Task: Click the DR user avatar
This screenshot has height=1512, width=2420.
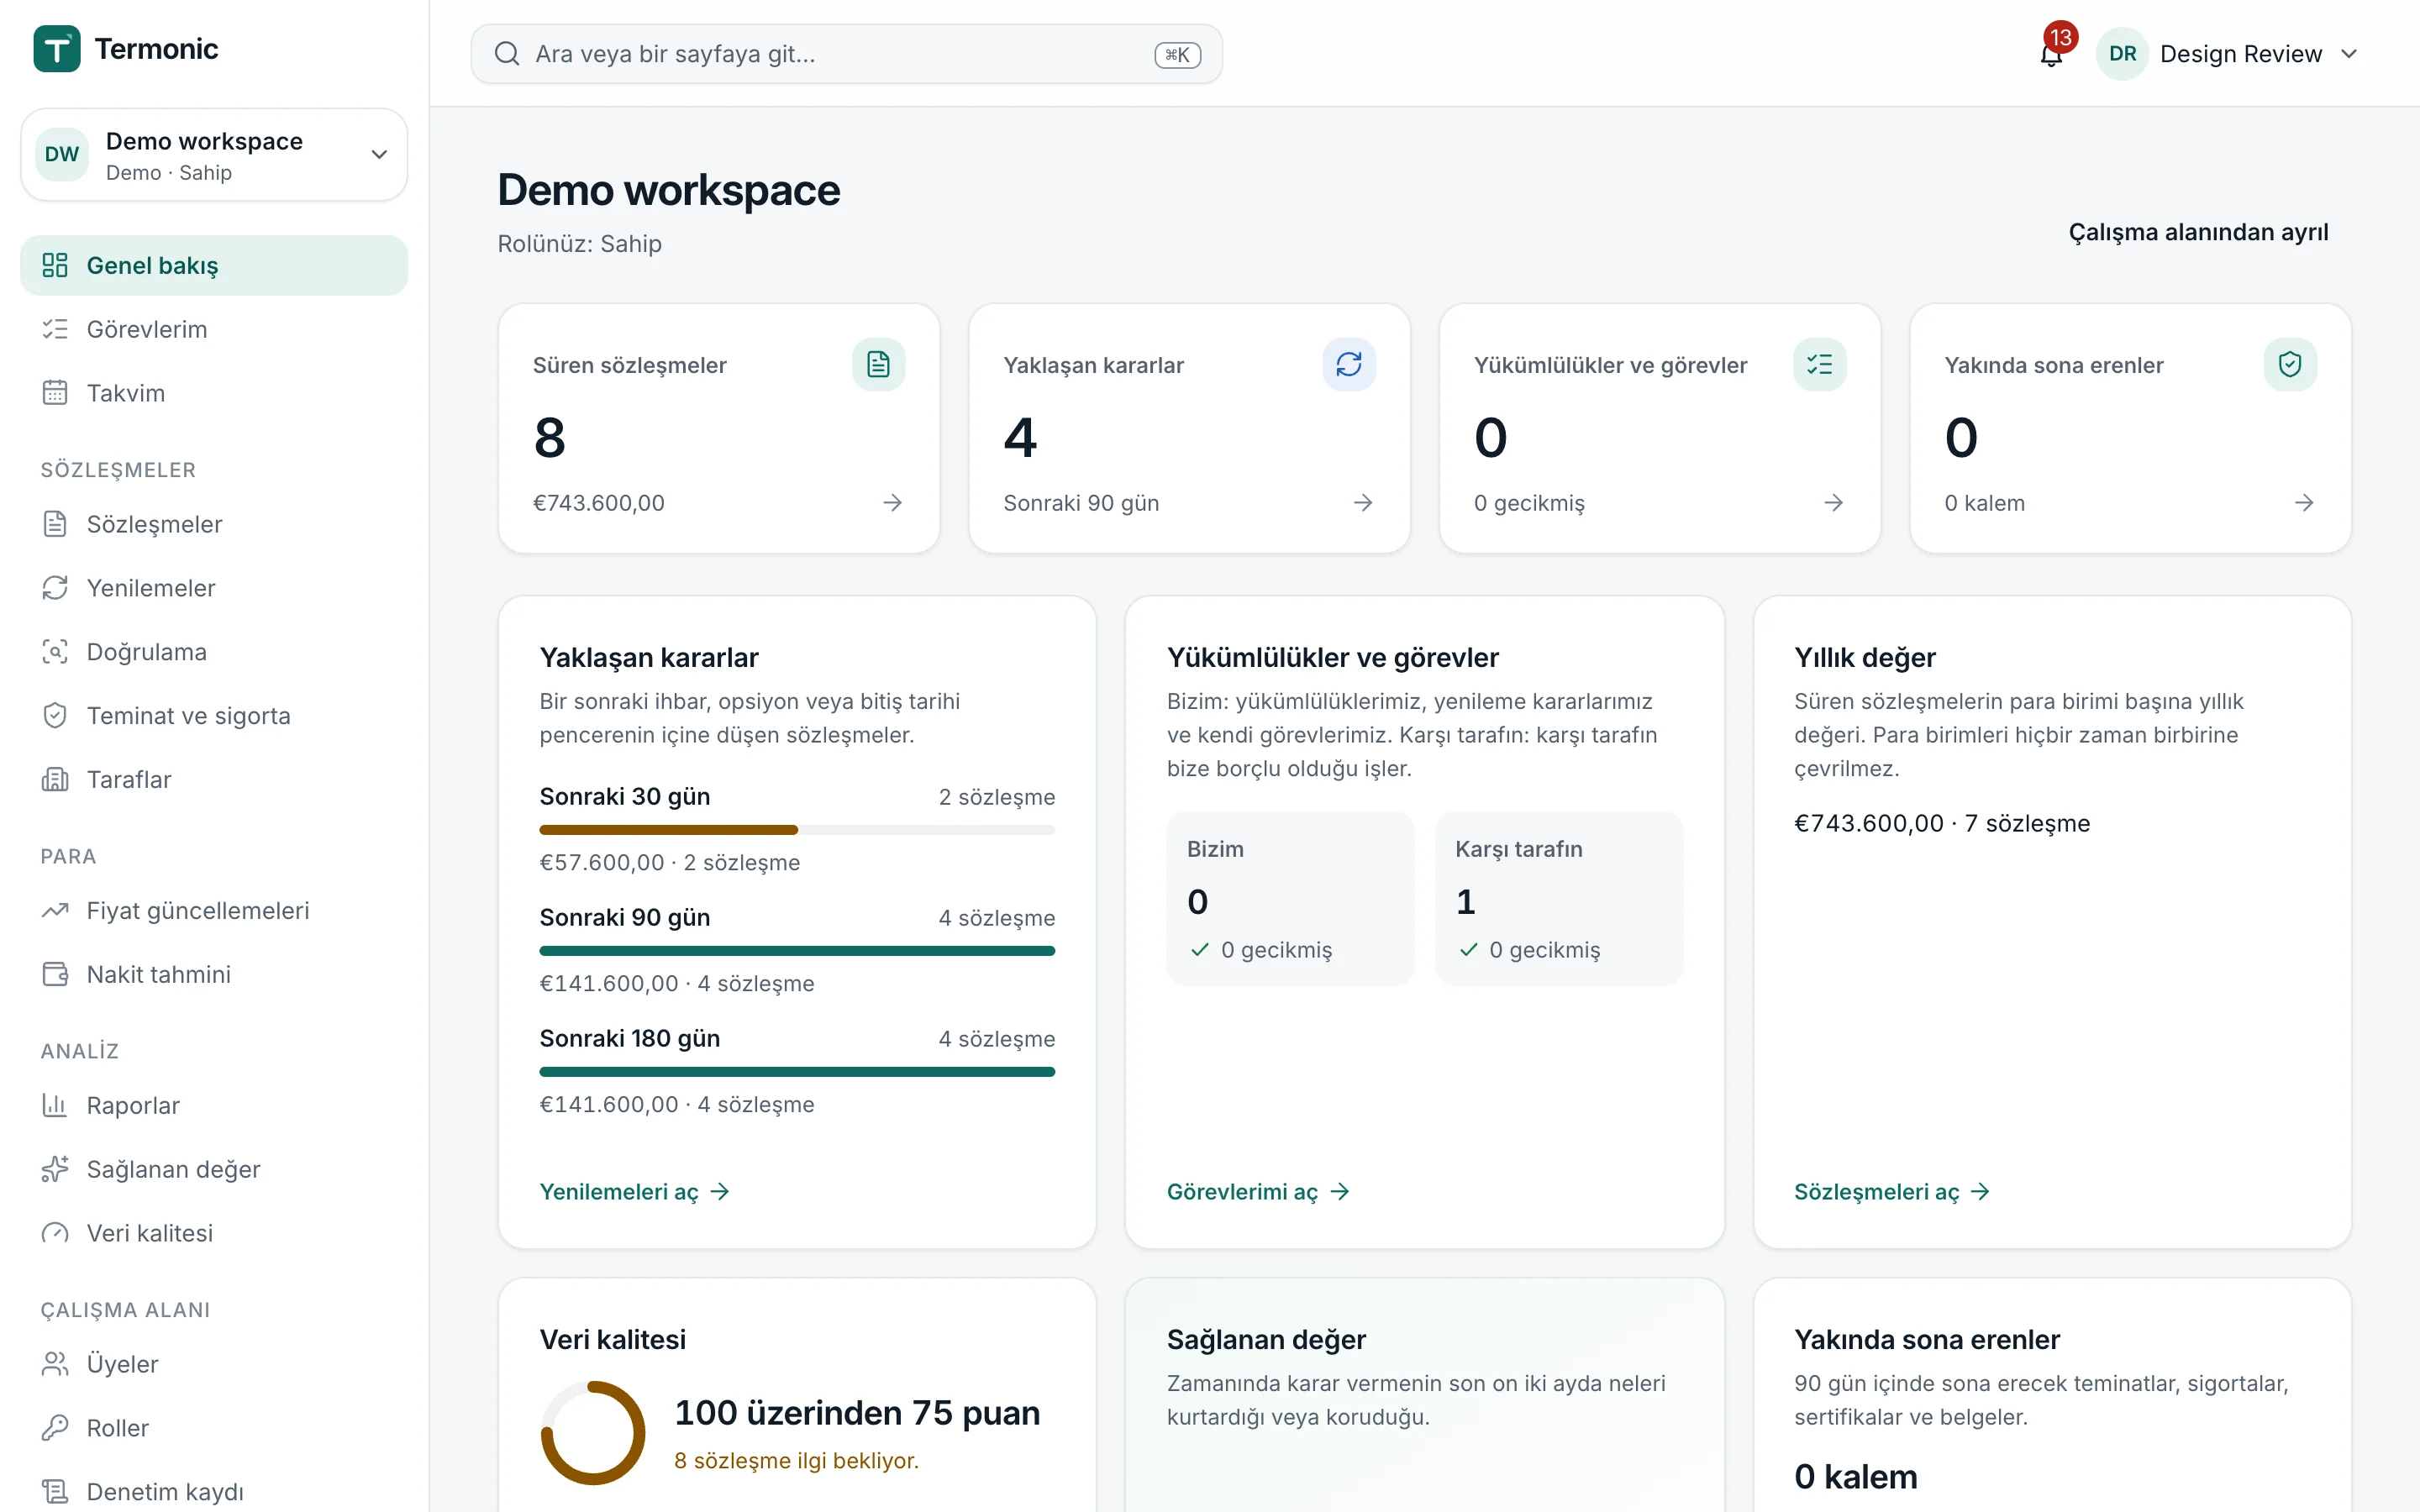Action: point(2122,54)
